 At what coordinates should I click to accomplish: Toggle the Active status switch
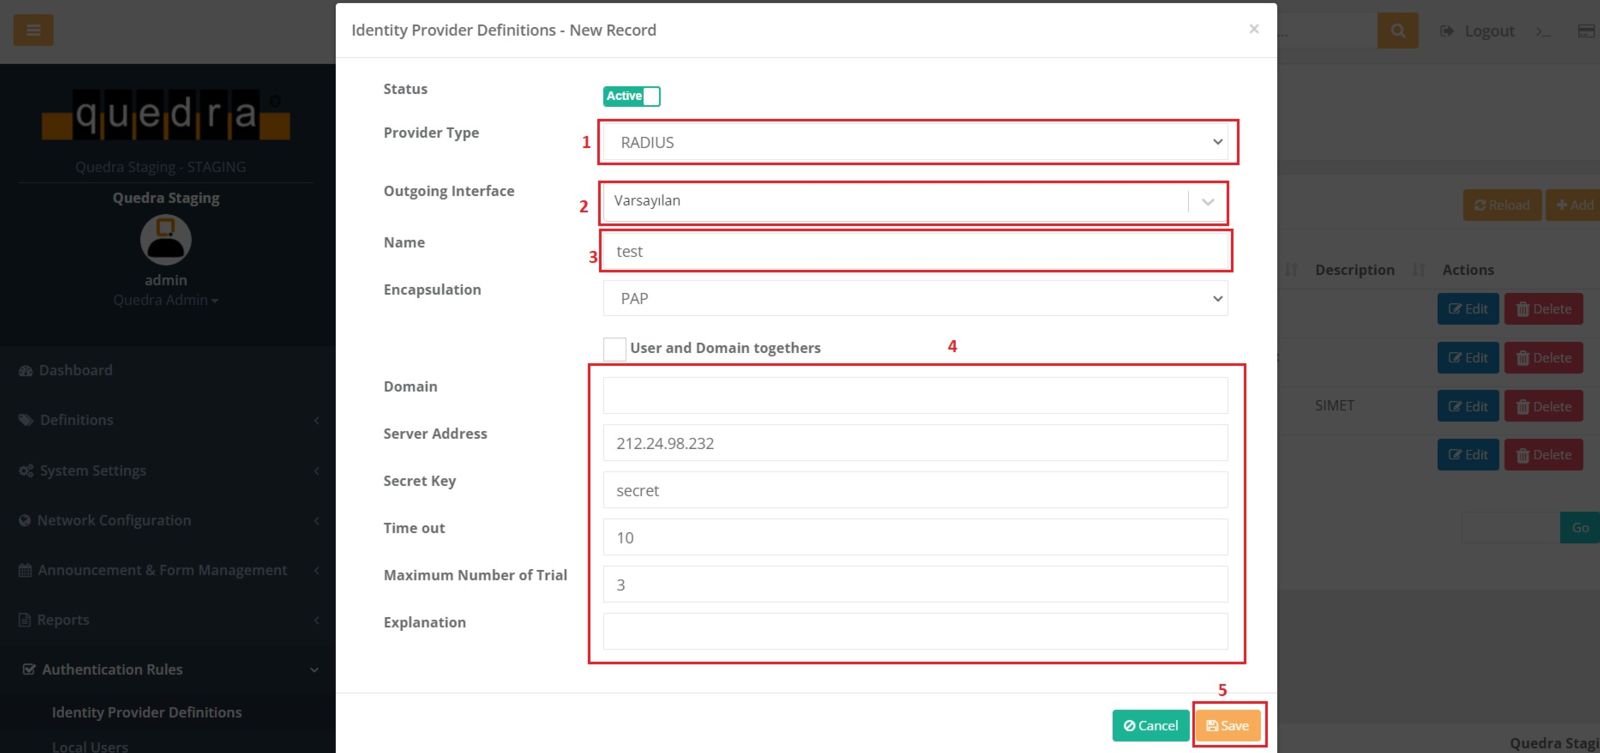631,96
